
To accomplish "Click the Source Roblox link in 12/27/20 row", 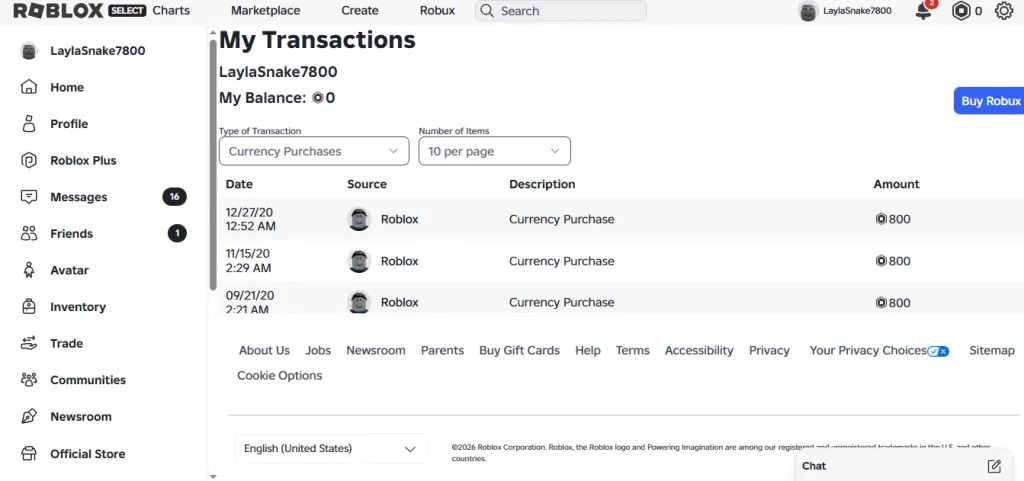I will 400,219.
